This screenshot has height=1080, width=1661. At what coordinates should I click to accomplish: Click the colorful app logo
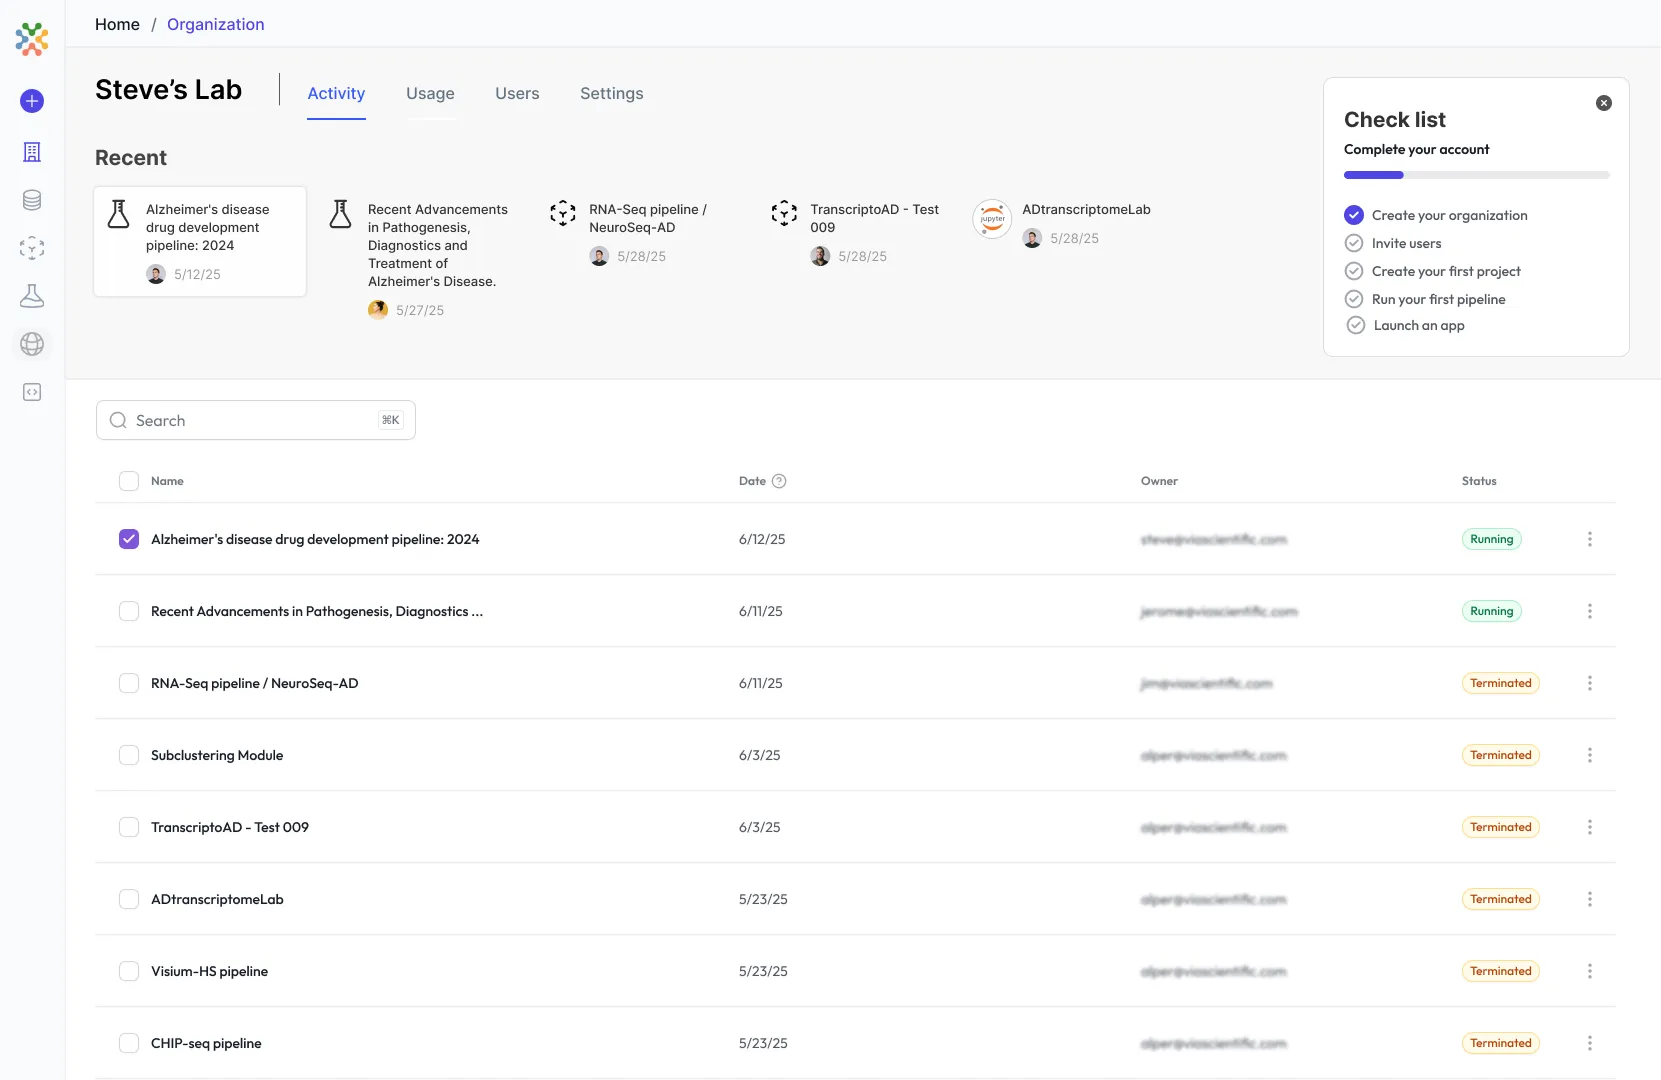32,39
